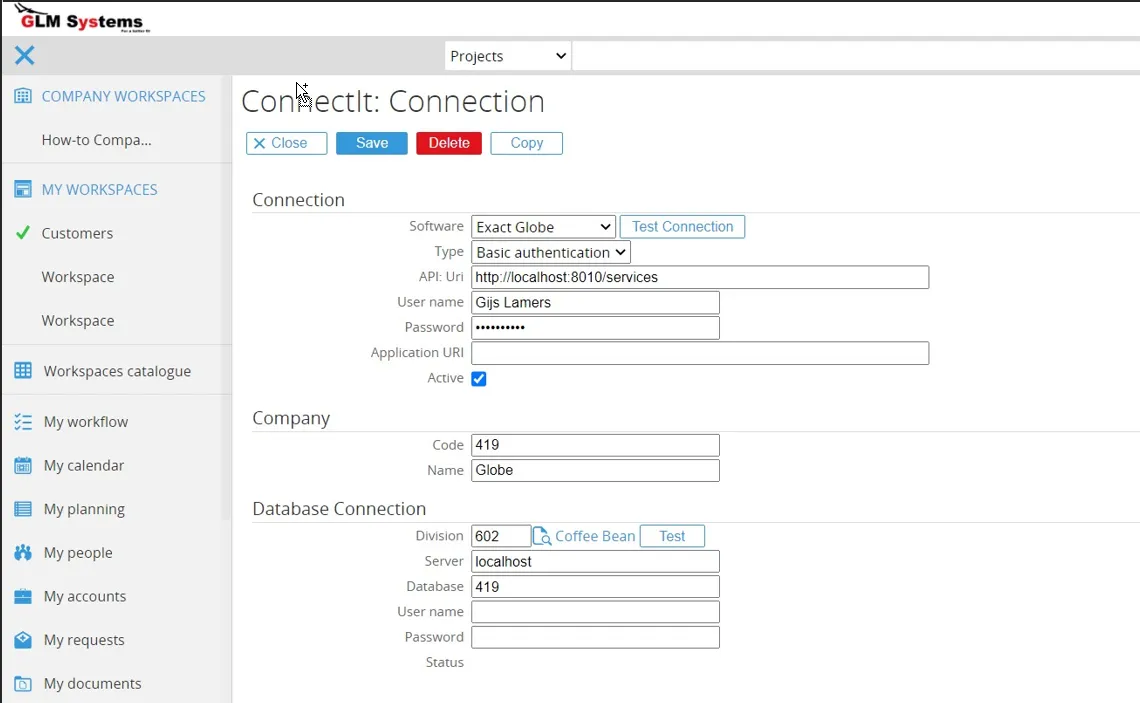
Task: Click the My workflow checklist icon
Action: coord(23,422)
